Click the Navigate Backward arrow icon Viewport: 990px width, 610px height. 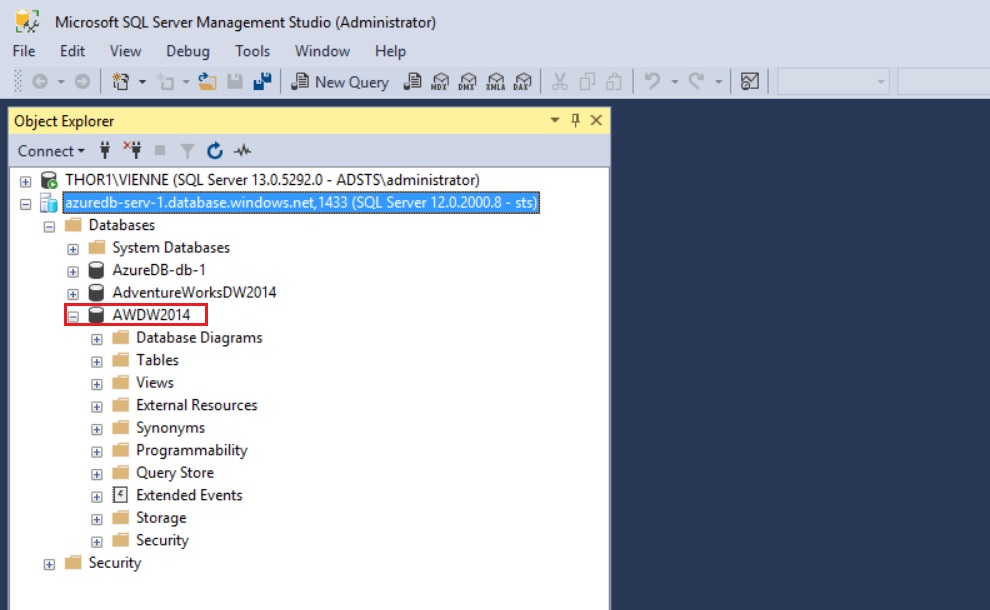tap(40, 81)
